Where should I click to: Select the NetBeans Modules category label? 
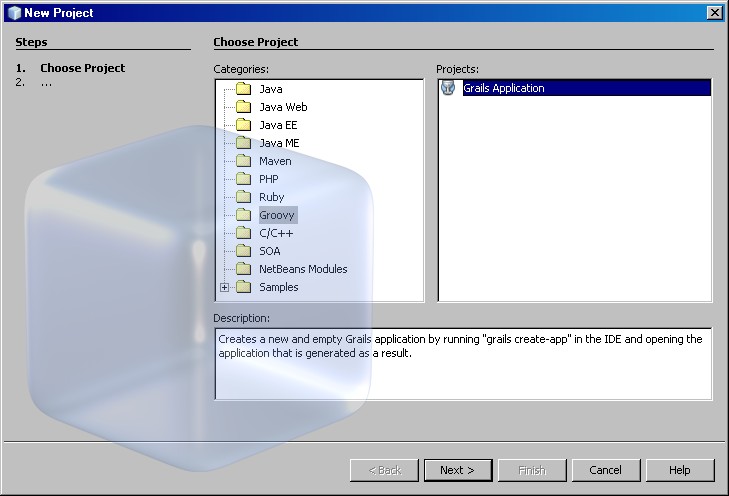tap(303, 269)
